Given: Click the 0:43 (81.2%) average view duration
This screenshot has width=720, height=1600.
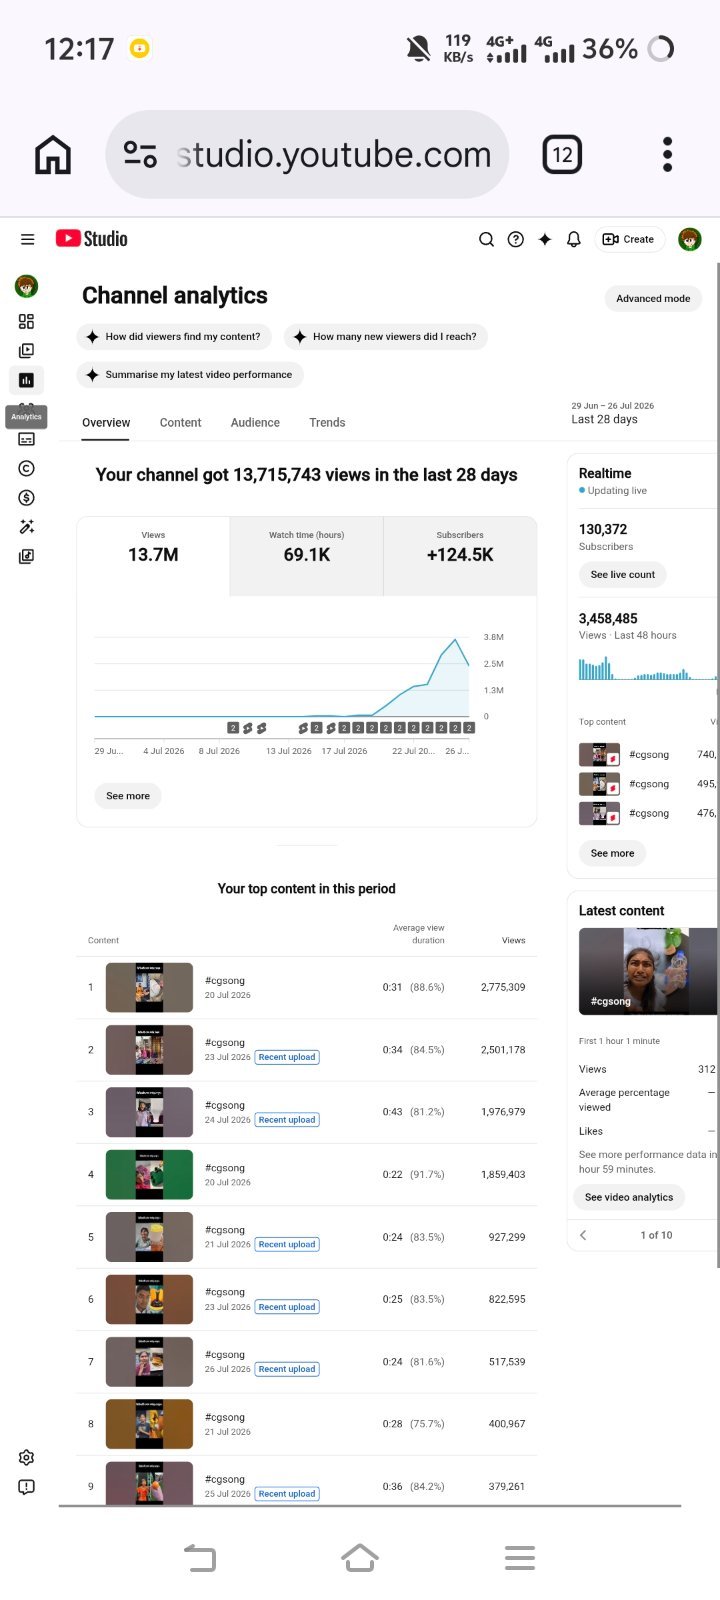Looking at the screenshot, I should point(413,1112).
